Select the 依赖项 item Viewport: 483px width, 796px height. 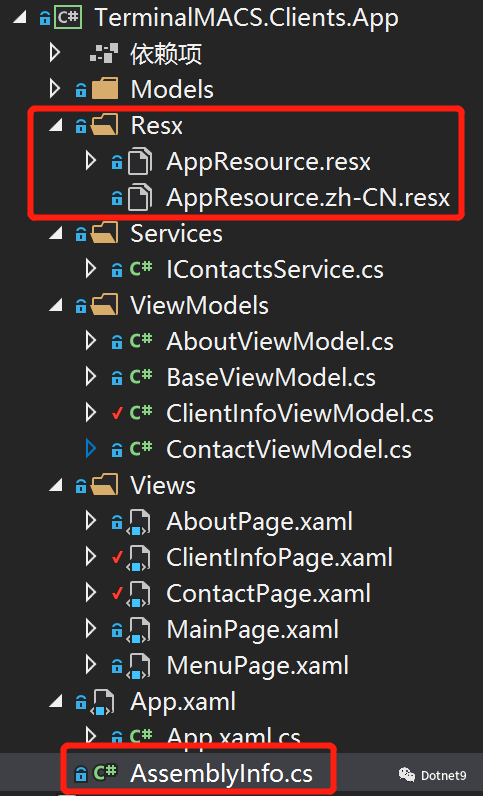pyautogui.click(x=166, y=53)
